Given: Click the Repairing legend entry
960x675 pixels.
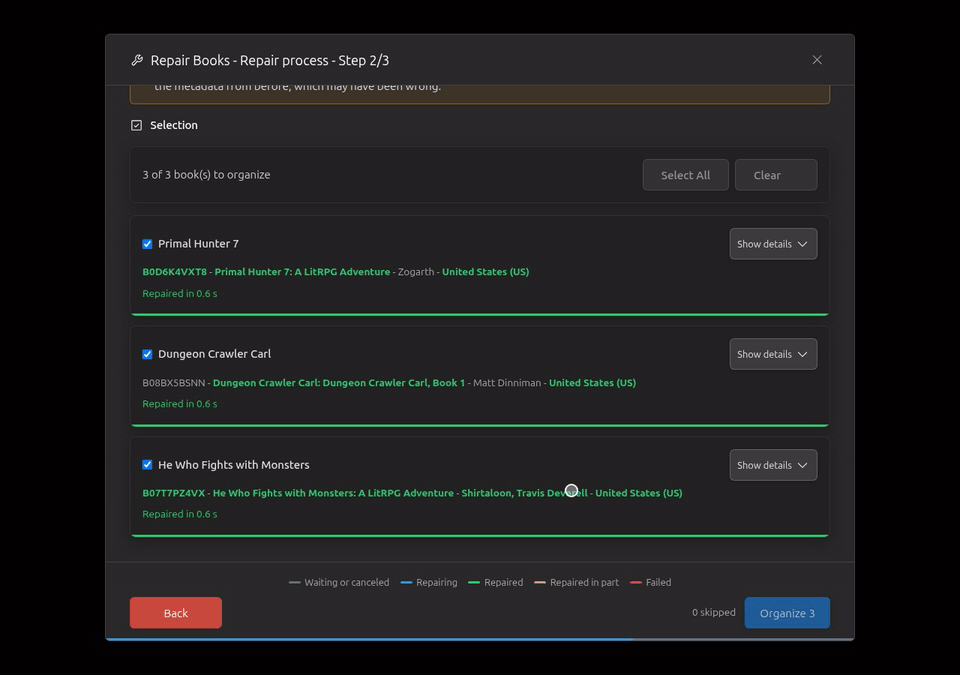Looking at the screenshot, I should (429, 583).
